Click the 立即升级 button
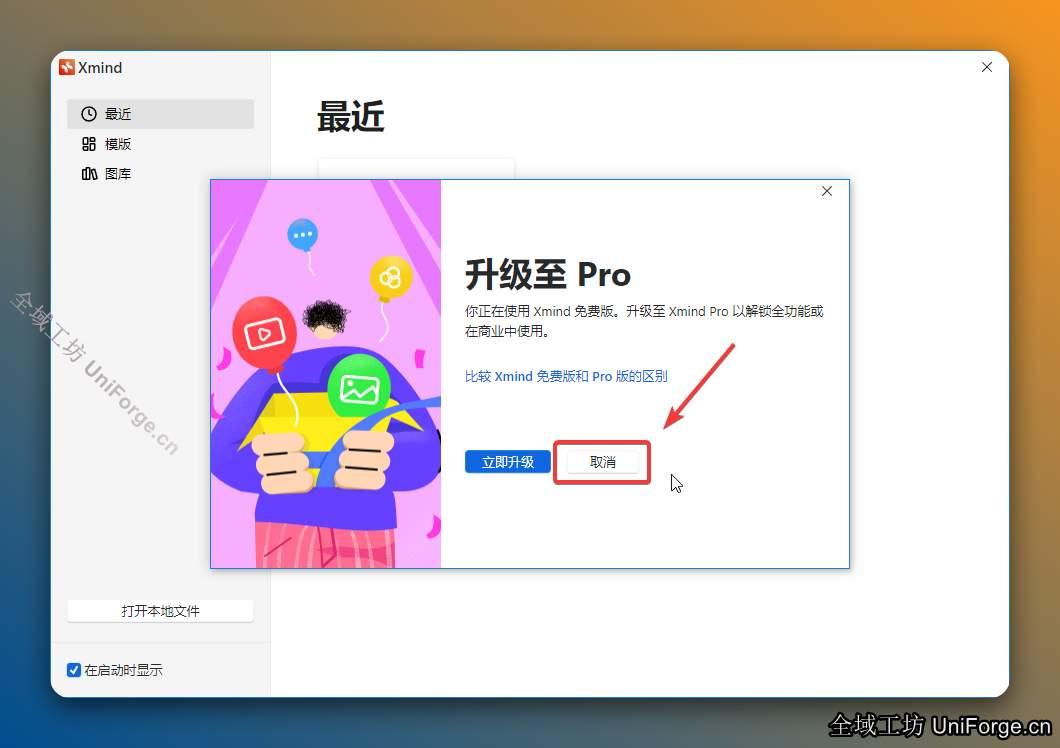This screenshot has height=748, width=1060. [x=508, y=462]
